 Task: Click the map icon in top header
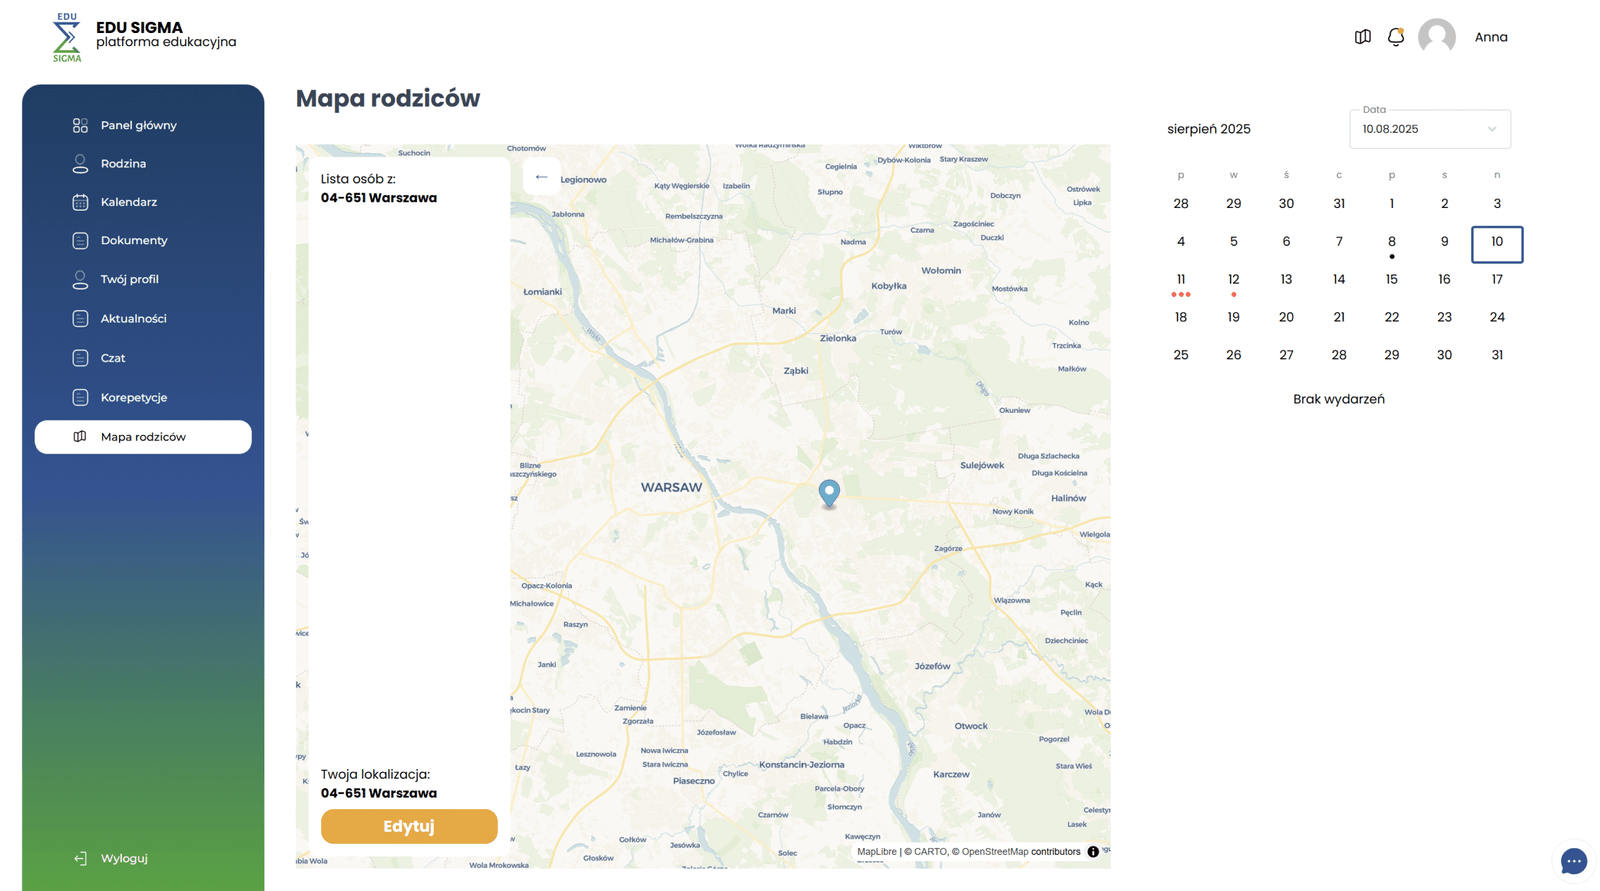[x=1362, y=37]
